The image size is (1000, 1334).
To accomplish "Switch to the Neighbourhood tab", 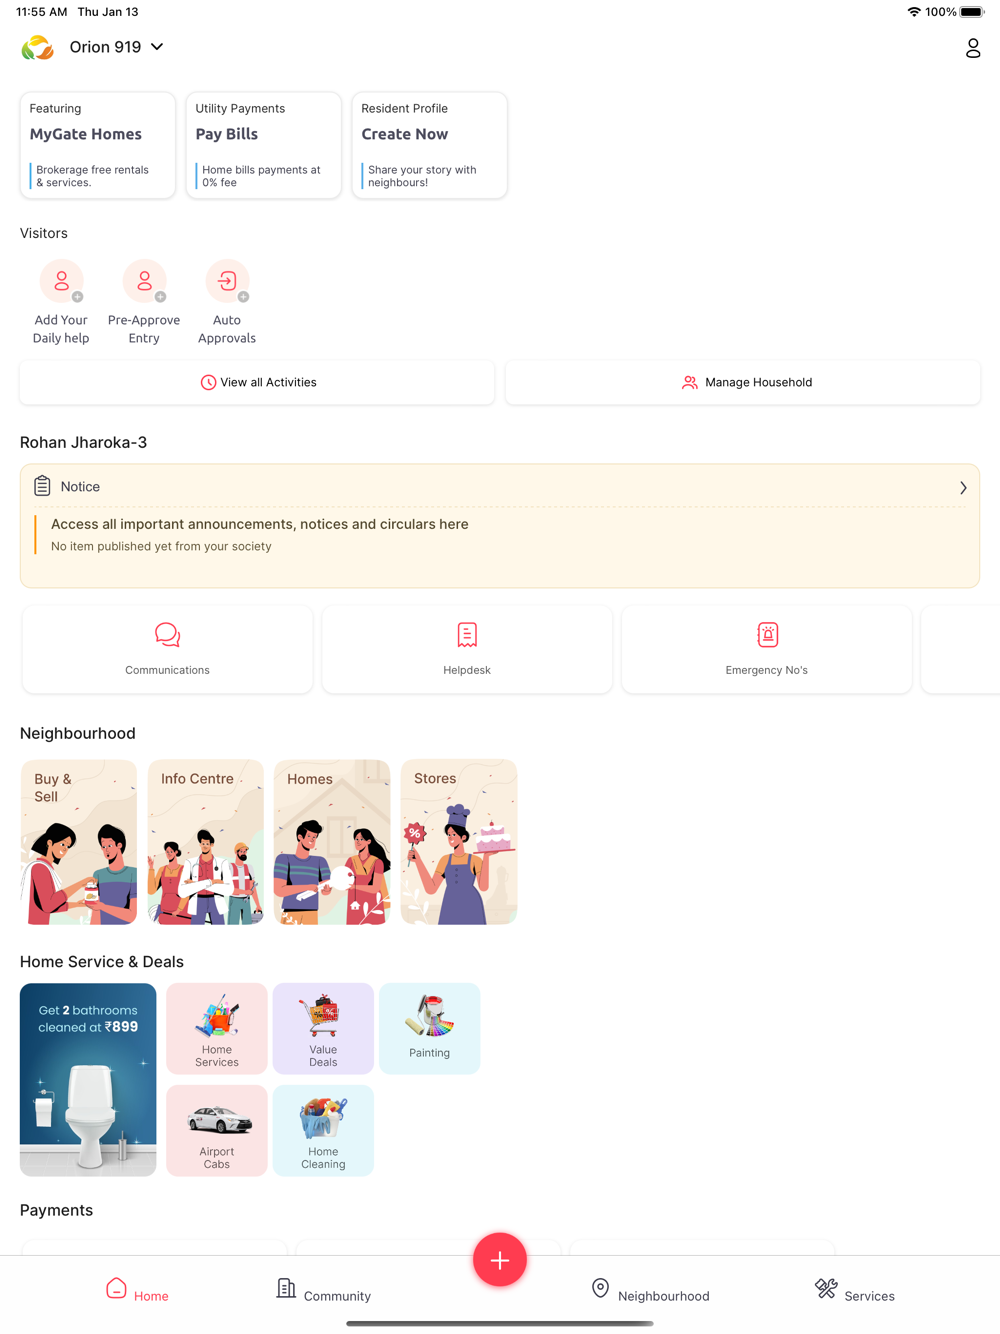I will [650, 1291].
